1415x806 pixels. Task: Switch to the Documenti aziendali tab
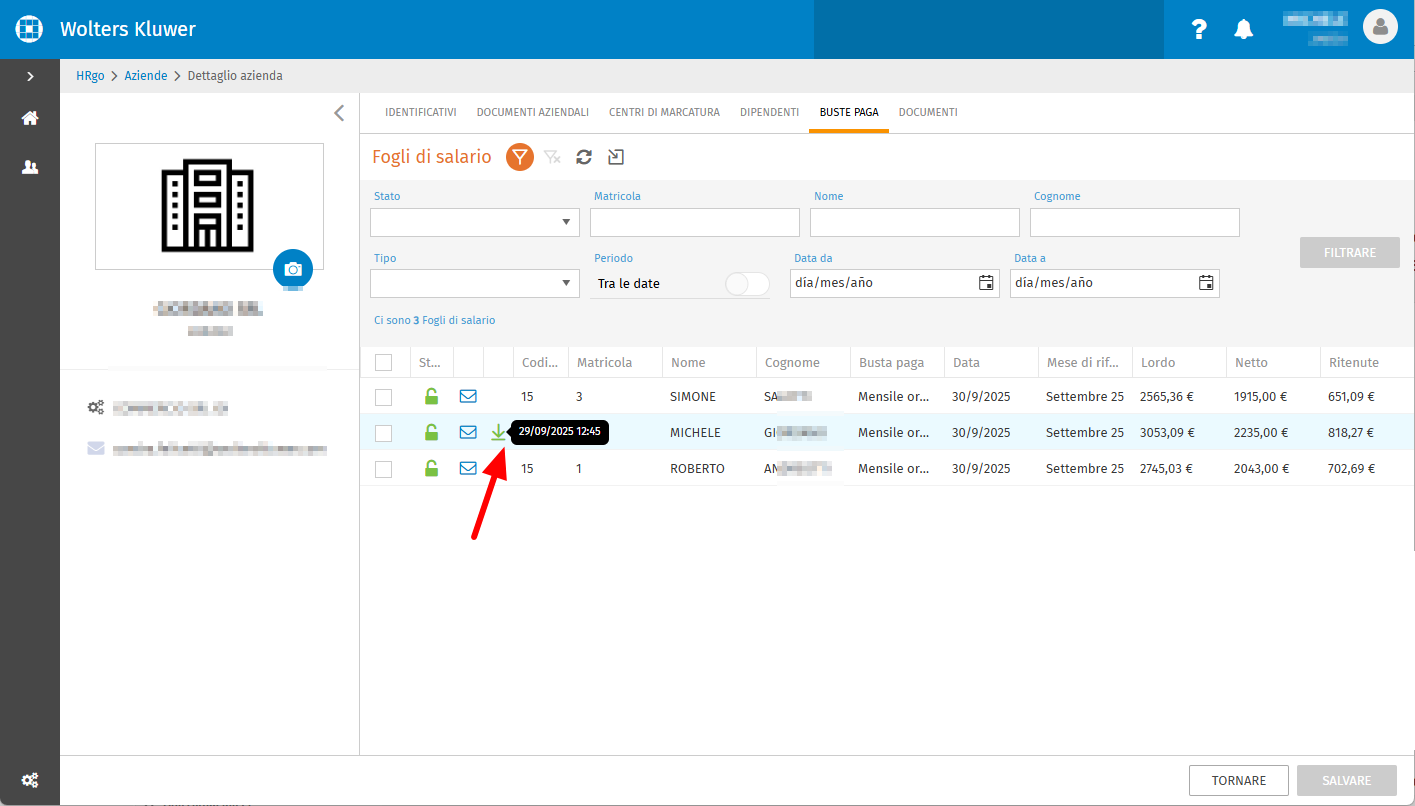(533, 112)
